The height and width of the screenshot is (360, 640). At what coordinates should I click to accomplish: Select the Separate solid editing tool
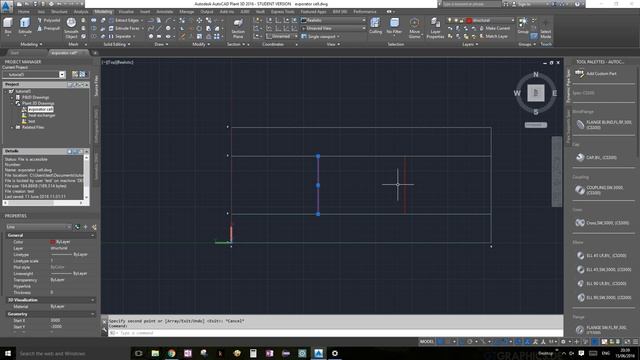pyautogui.click(x=121, y=36)
